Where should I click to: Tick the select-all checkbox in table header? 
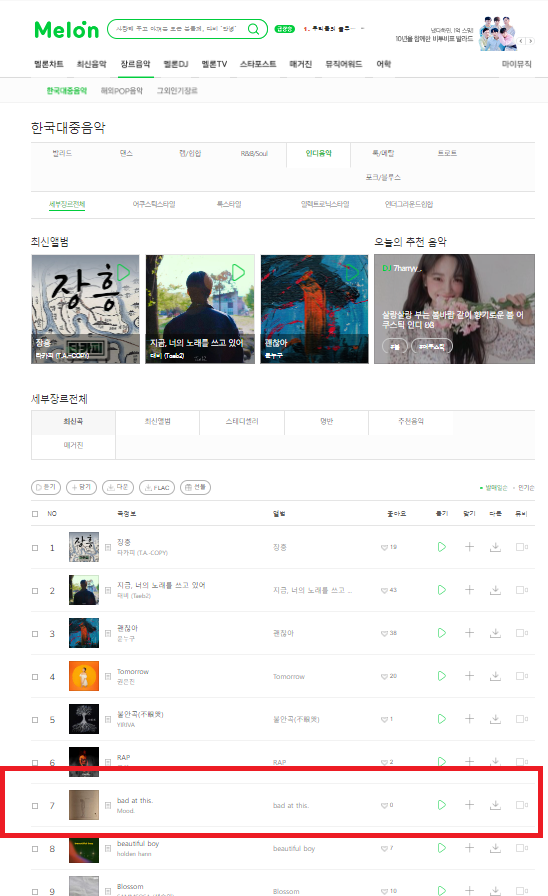point(35,514)
